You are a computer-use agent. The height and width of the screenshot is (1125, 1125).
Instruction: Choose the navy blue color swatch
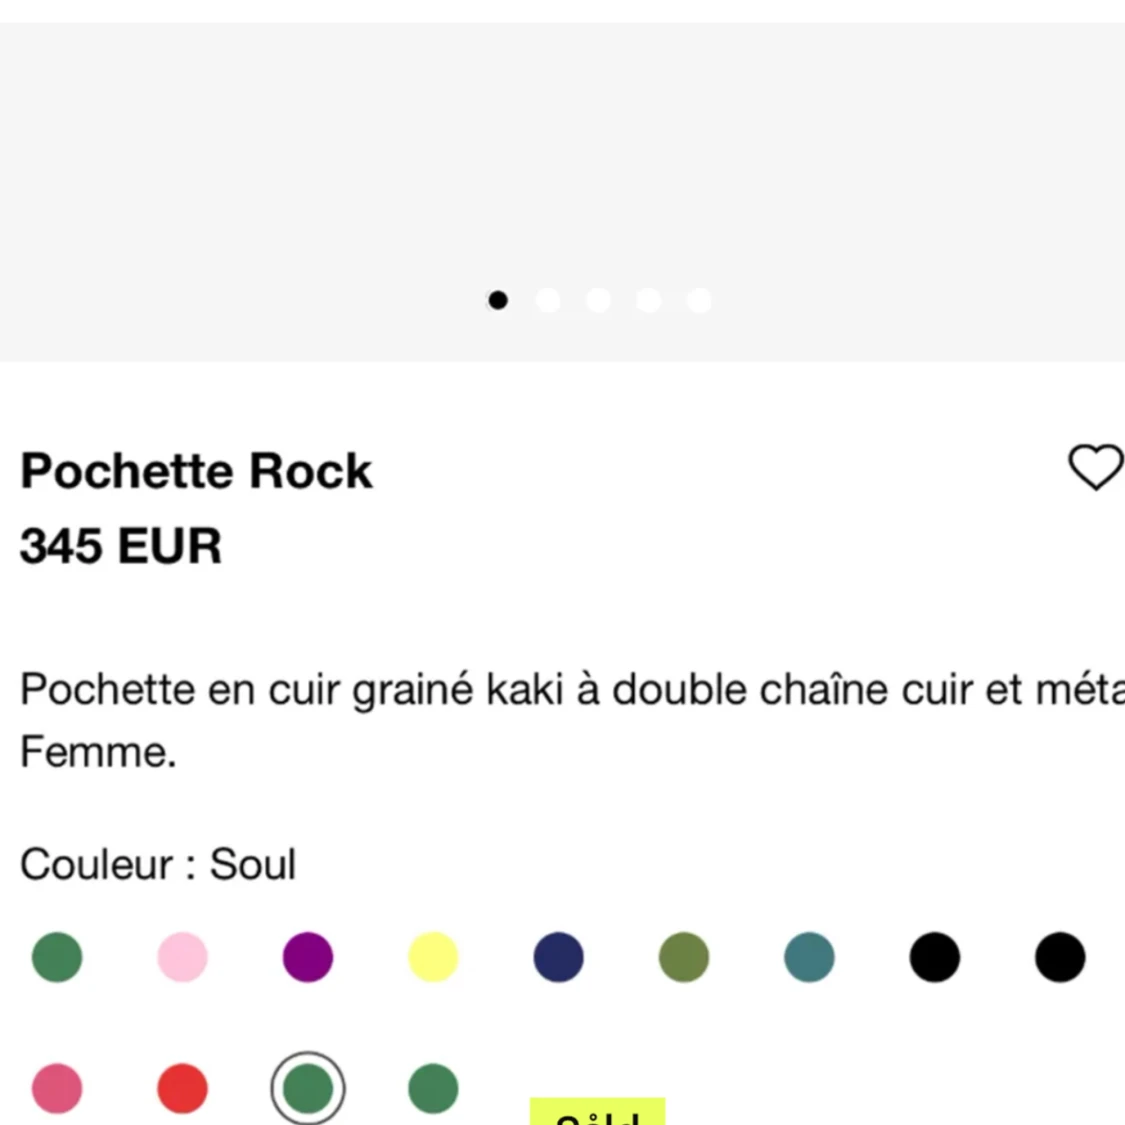click(x=558, y=957)
